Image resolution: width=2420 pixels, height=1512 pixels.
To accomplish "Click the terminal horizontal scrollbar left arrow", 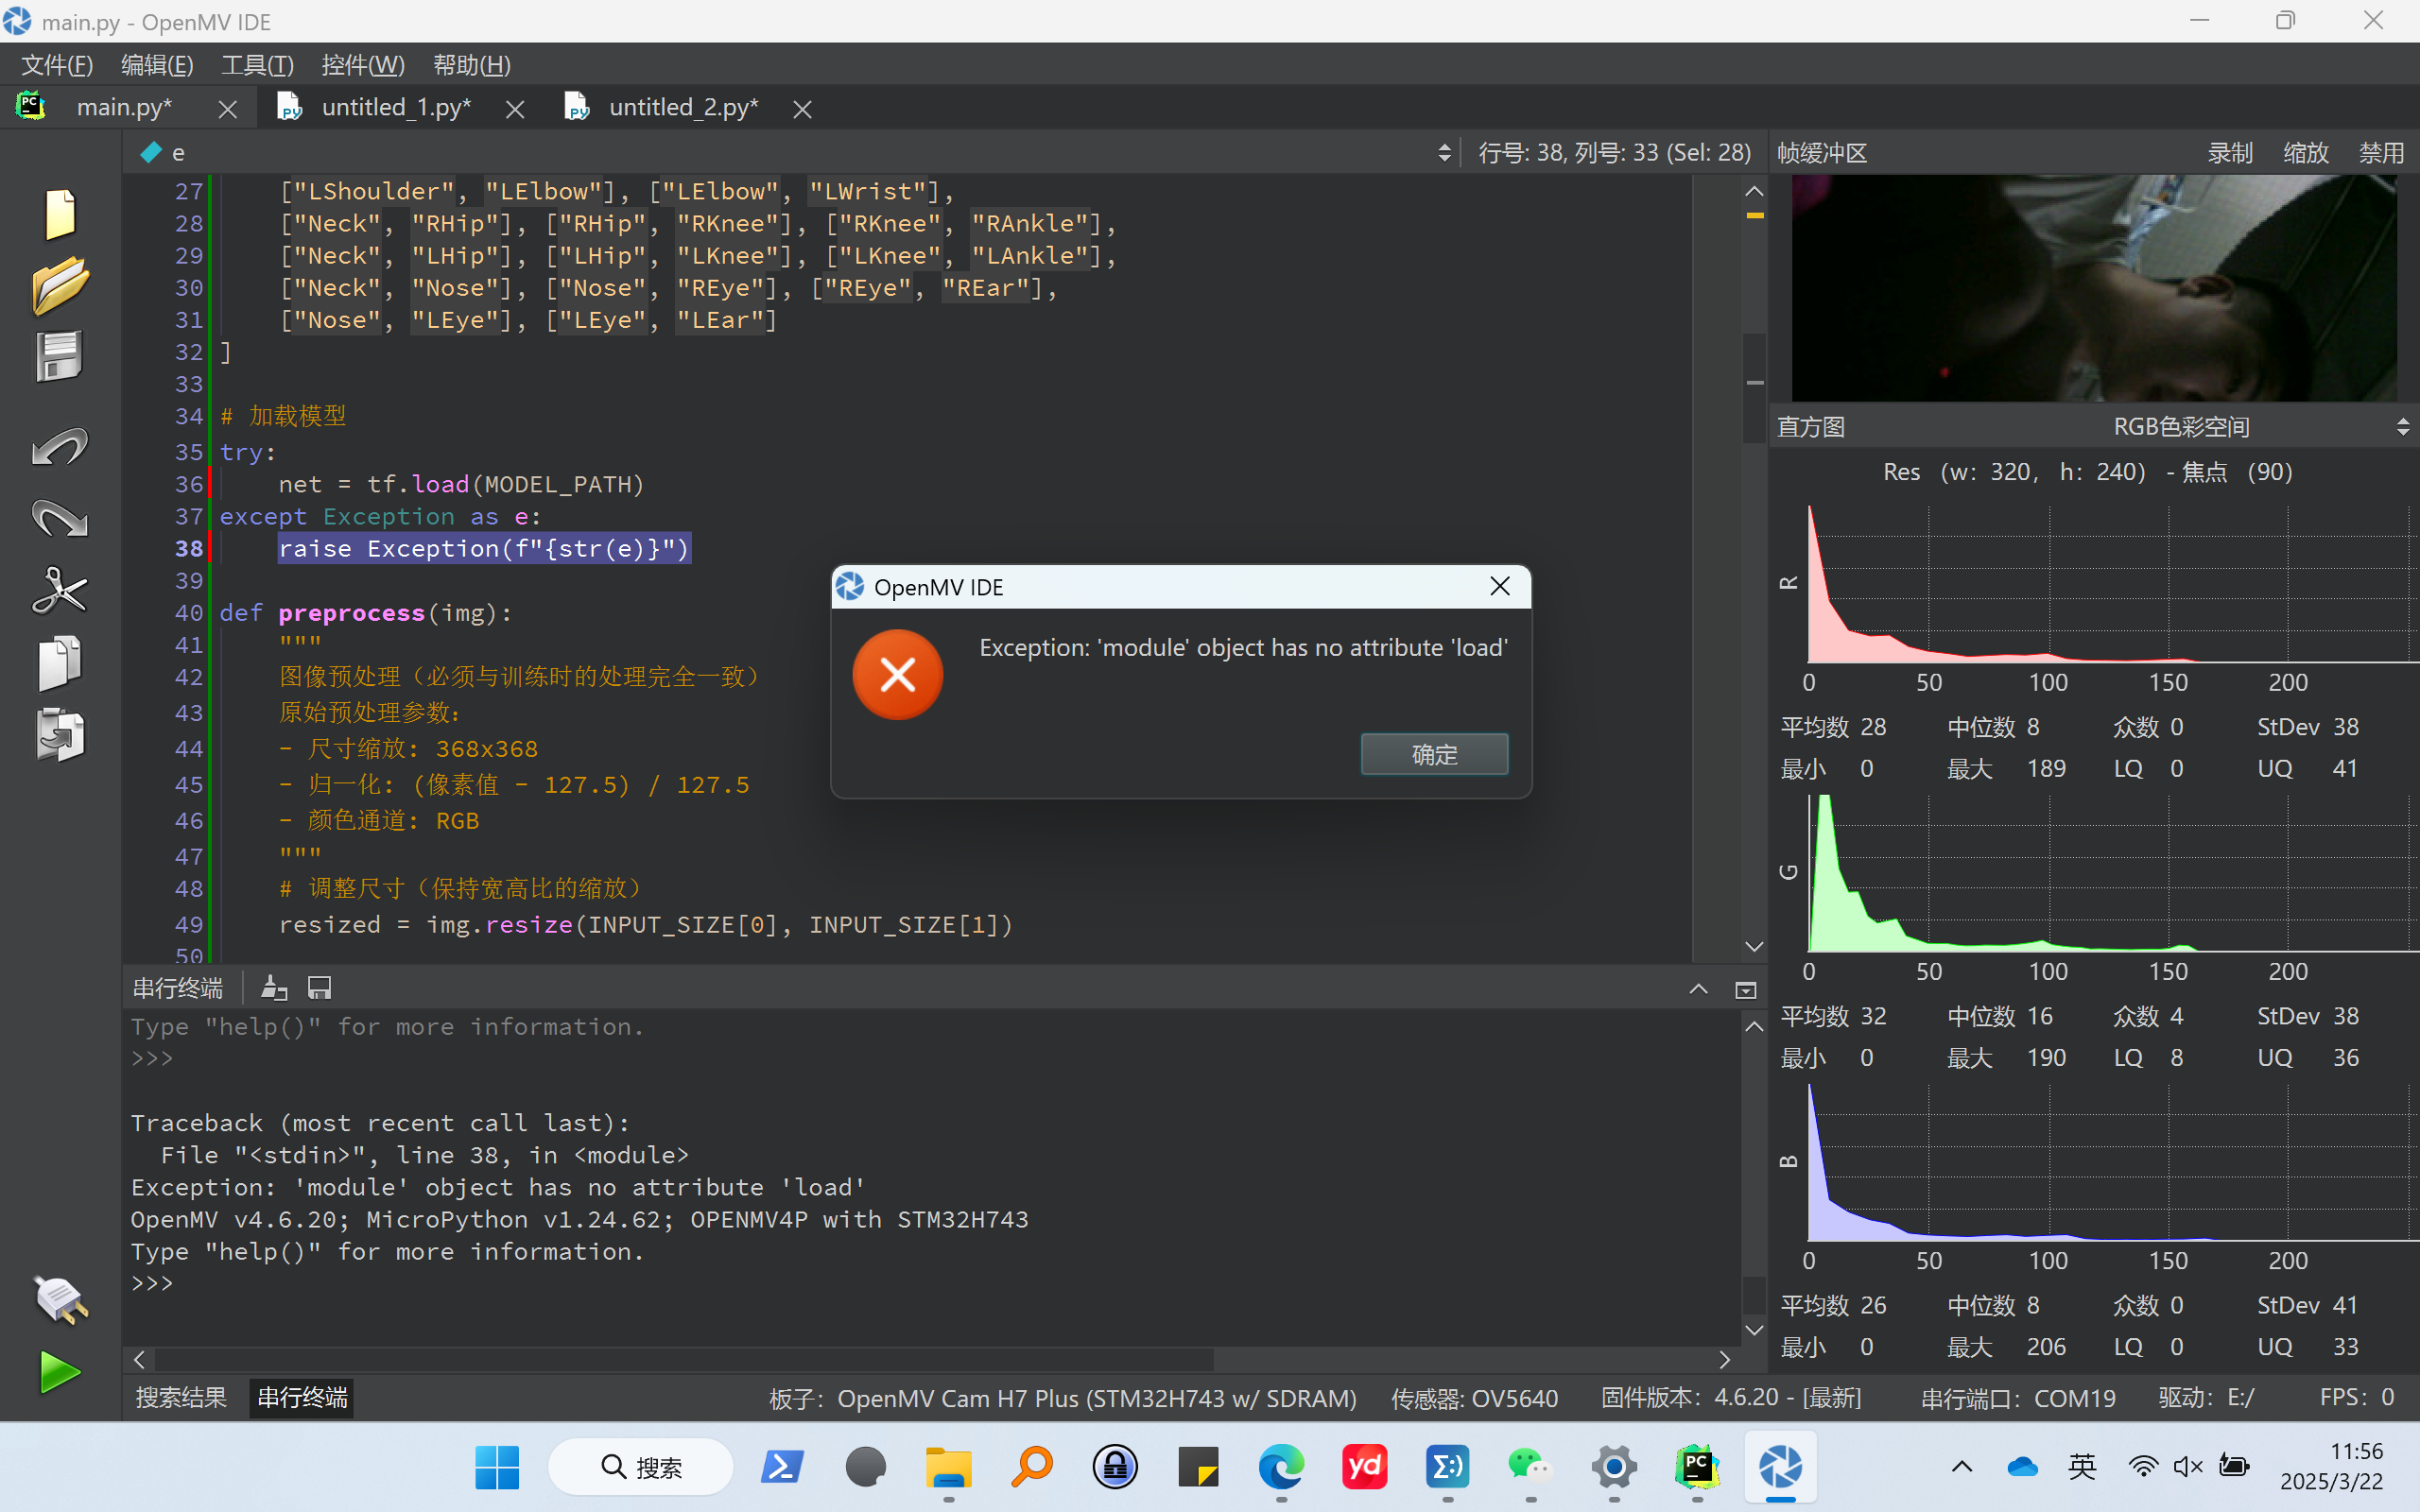I will [139, 1360].
